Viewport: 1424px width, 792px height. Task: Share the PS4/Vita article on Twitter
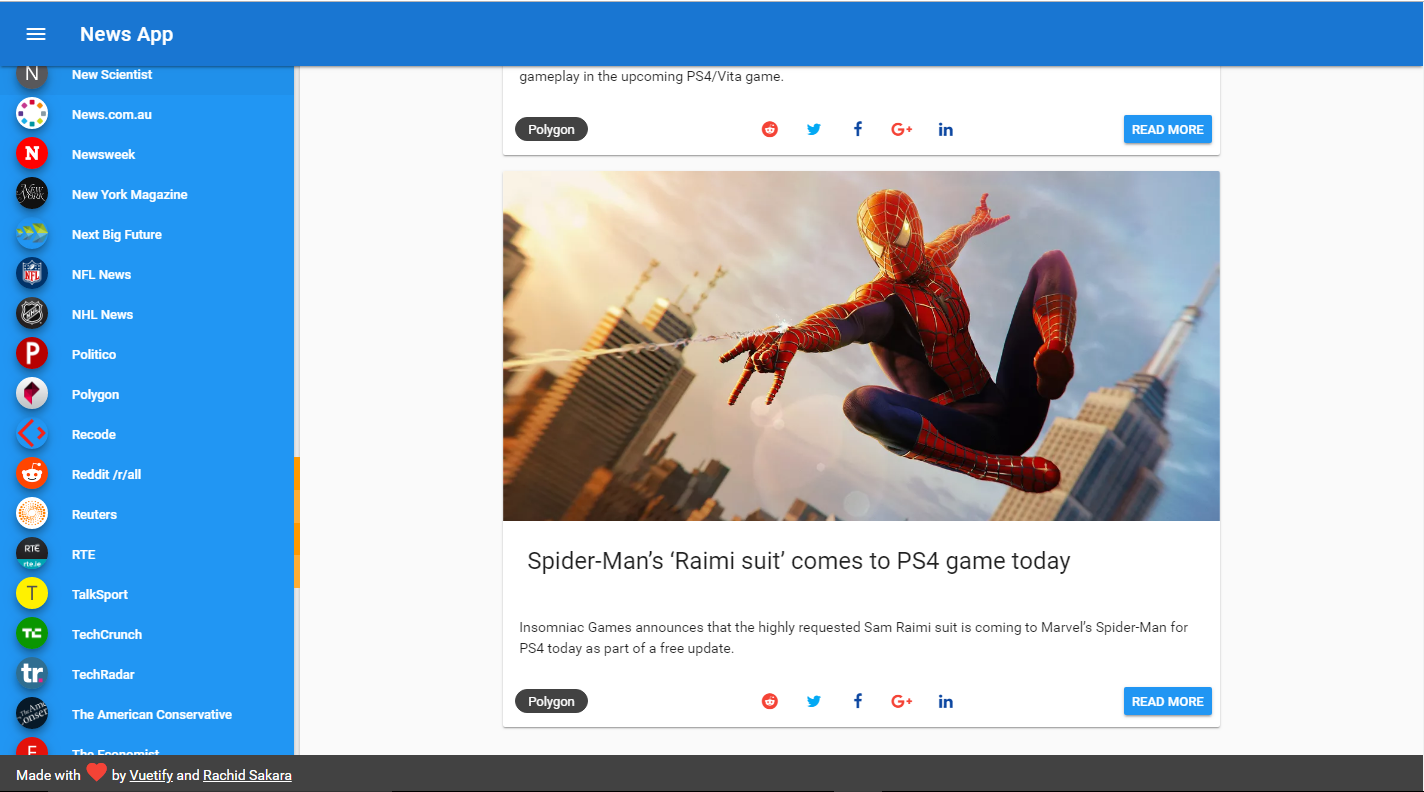coord(814,129)
